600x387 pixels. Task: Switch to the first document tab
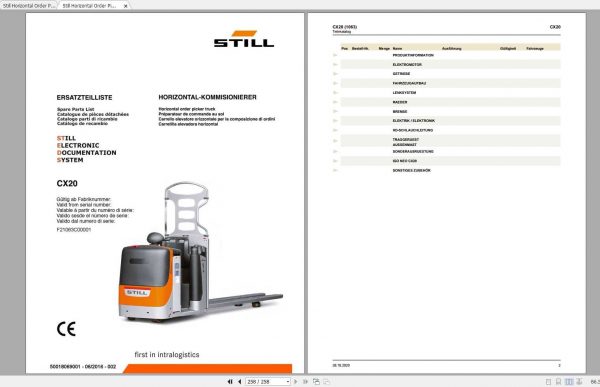coord(28,6)
